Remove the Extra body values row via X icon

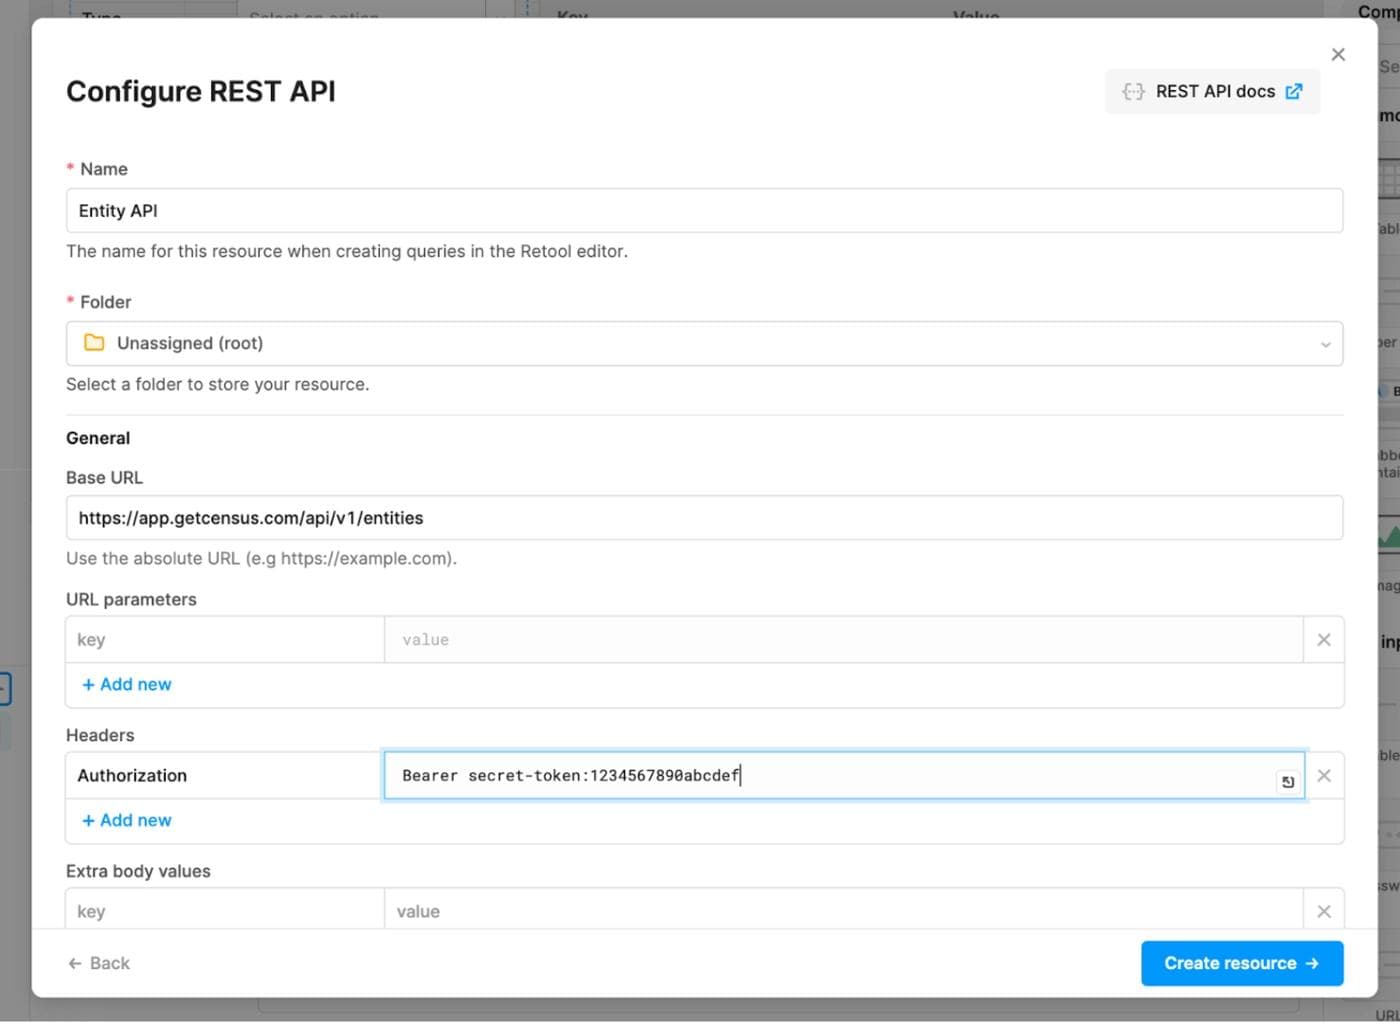pyautogui.click(x=1323, y=911)
